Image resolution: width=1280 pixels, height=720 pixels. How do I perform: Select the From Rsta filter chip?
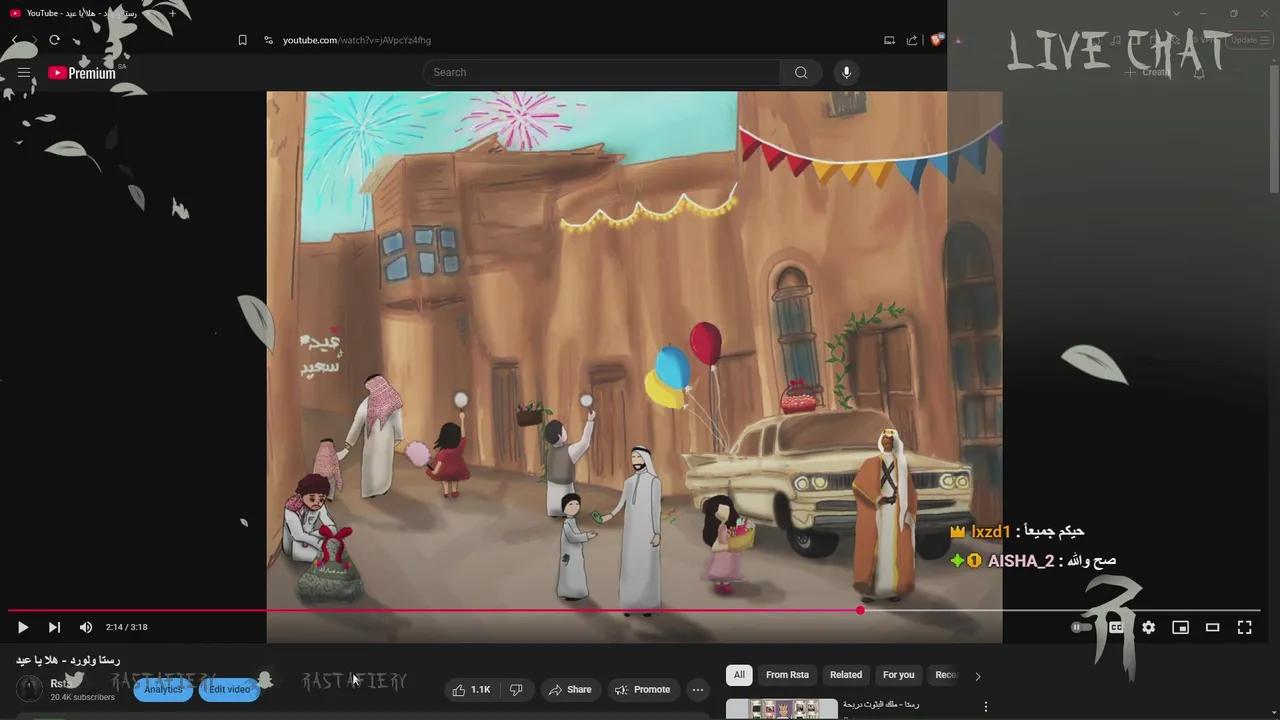pos(787,675)
